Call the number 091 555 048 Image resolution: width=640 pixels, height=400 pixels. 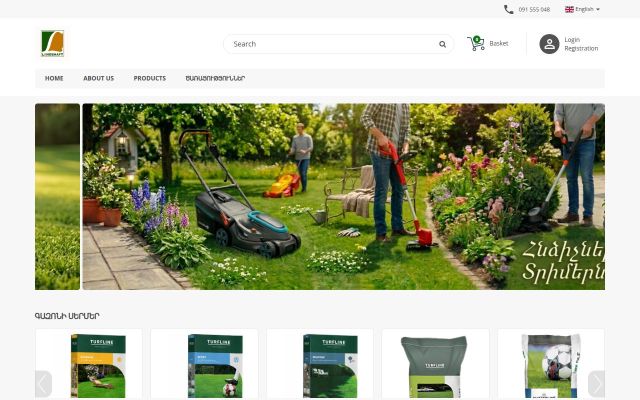point(534,9)
